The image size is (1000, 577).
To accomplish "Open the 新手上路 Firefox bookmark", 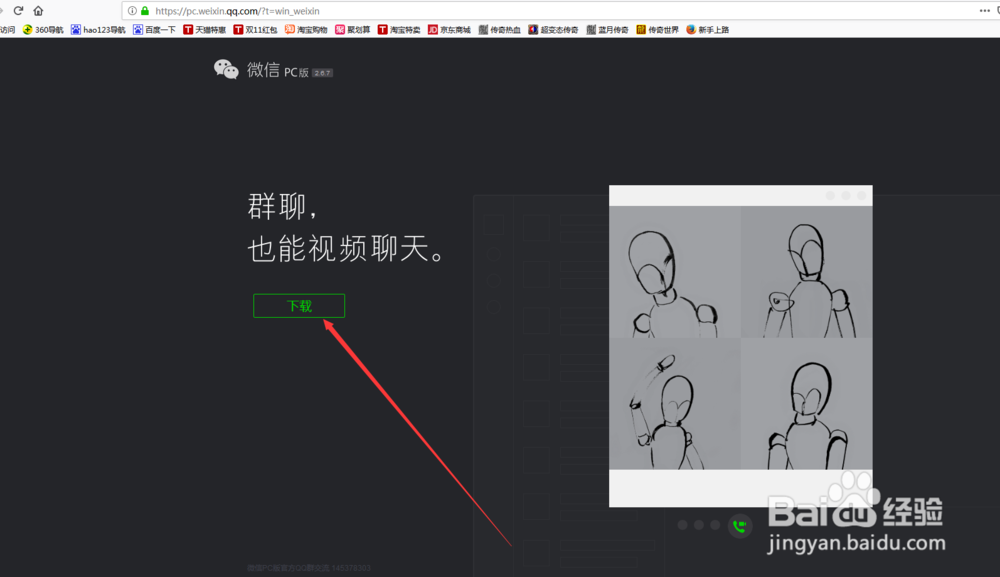I will 707,29.
